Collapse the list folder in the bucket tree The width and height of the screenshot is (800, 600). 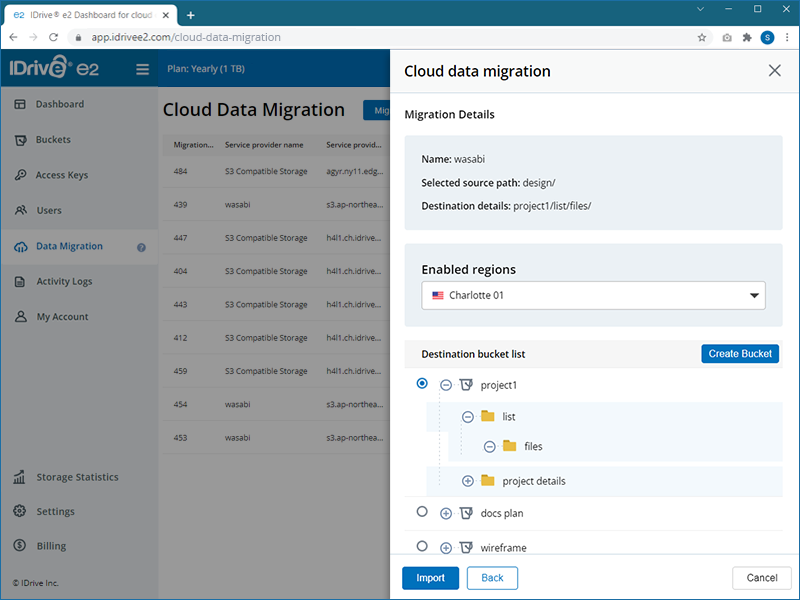pos(467,416)
